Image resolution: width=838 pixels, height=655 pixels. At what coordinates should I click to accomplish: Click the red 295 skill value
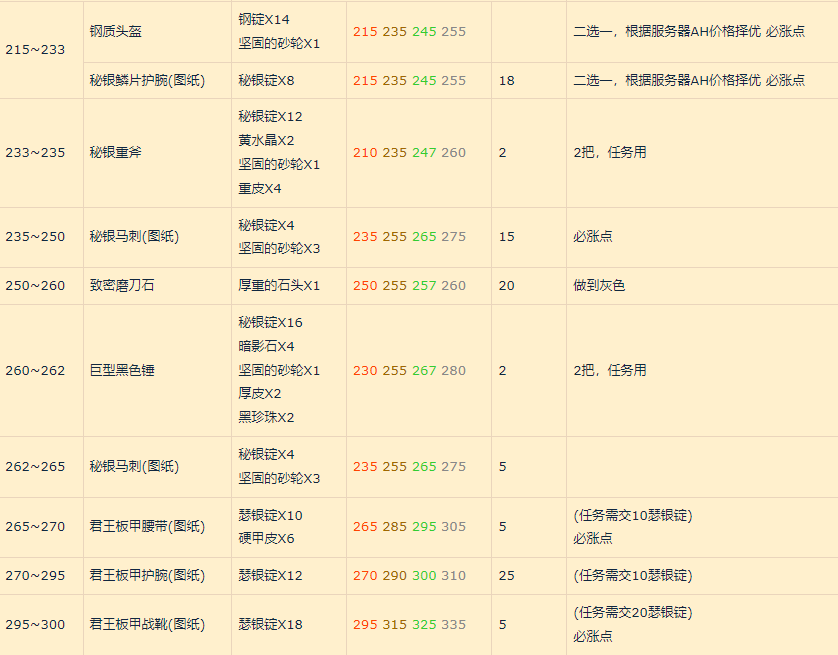[x=365, y=625]
